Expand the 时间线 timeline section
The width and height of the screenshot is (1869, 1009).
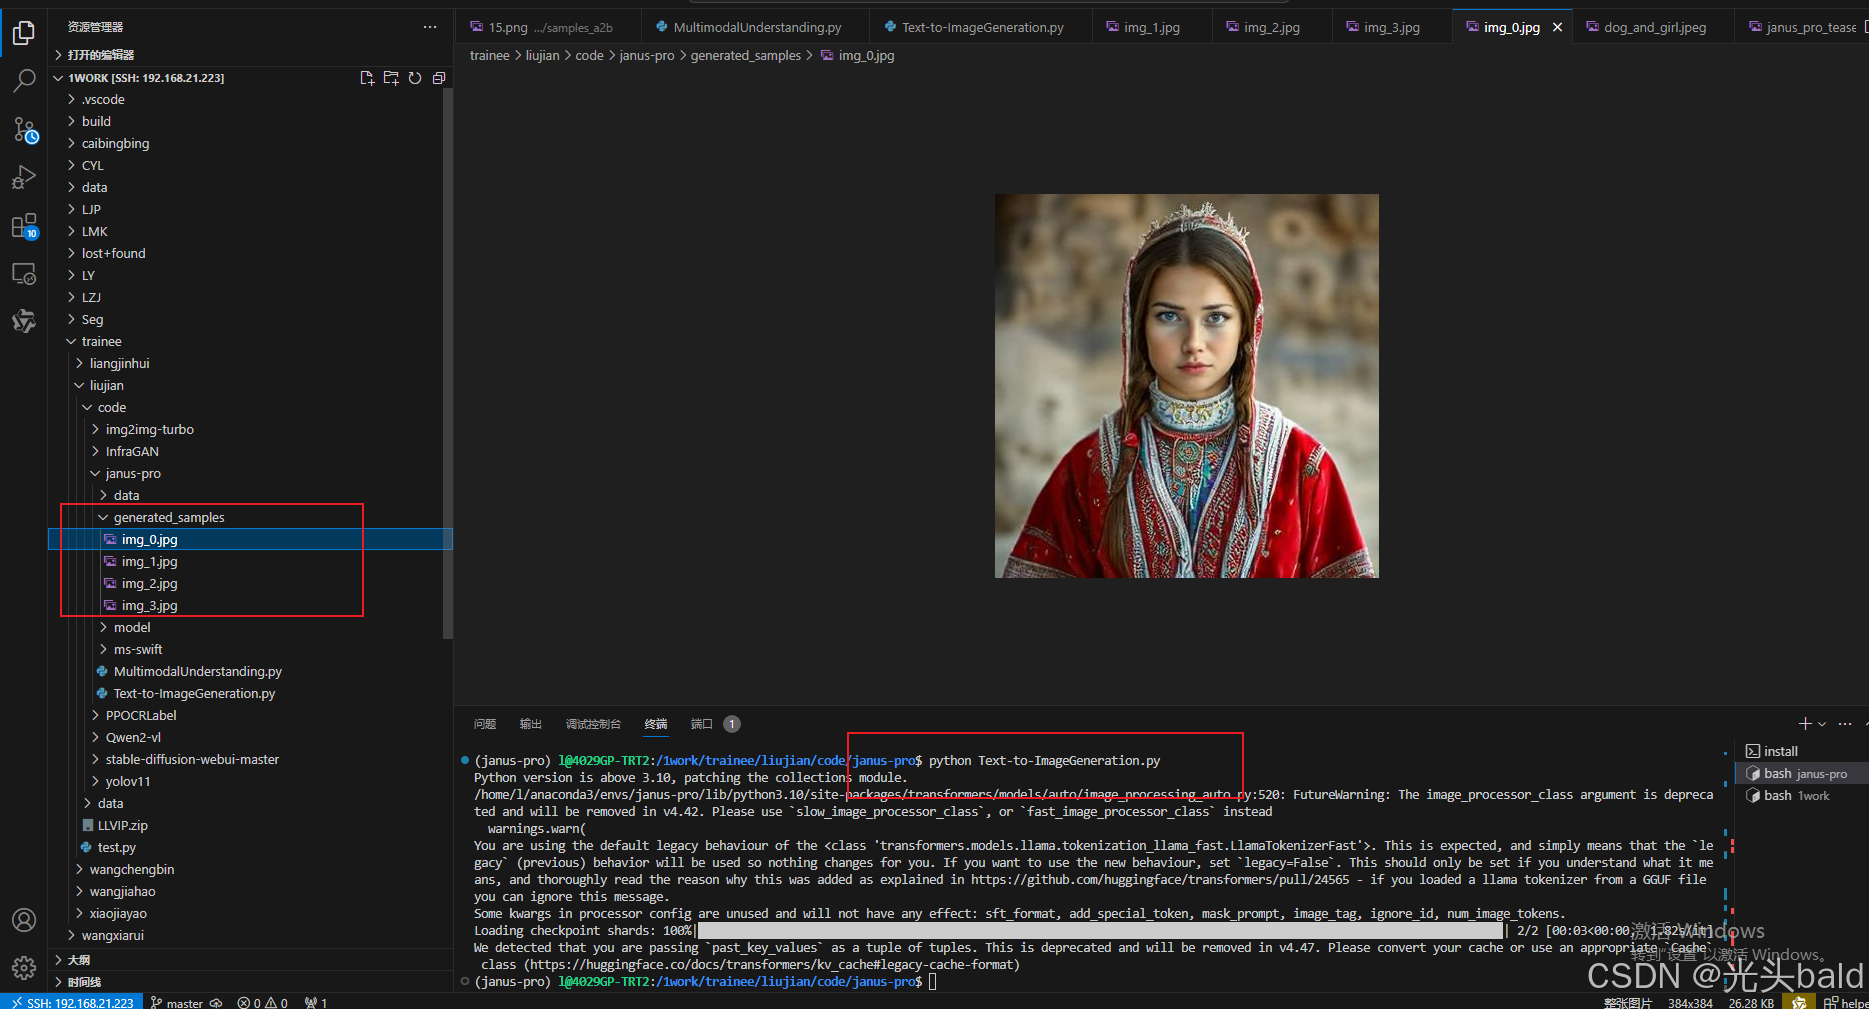(250, 982)
